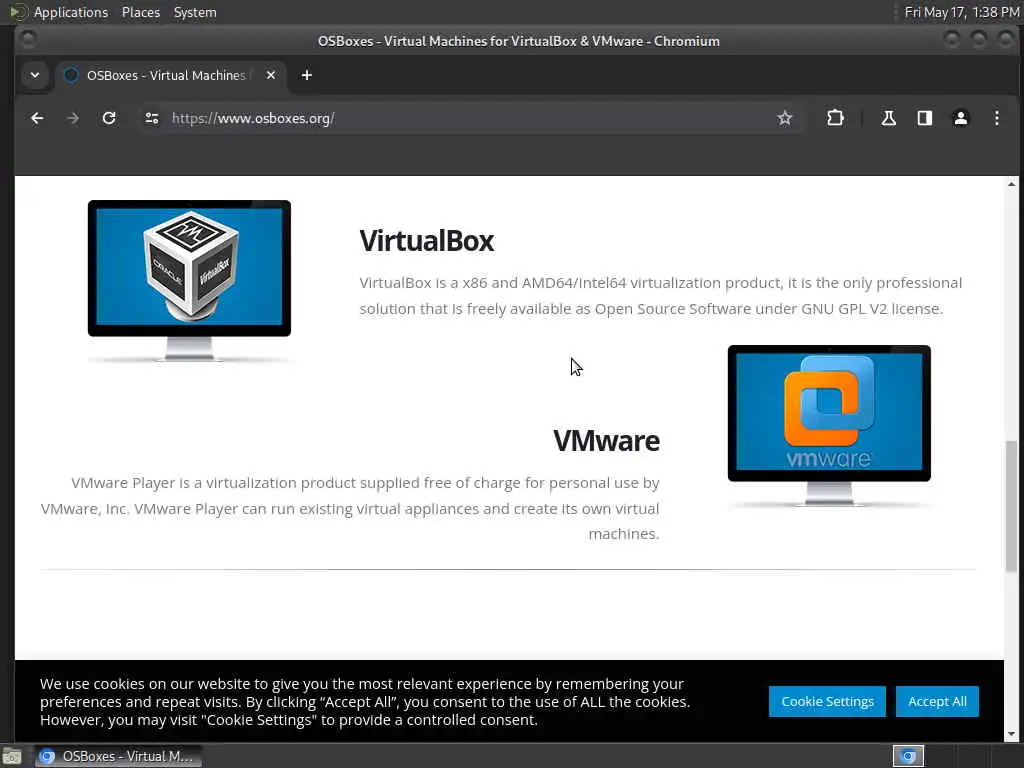This screenshot has height=768, width=1024.
Task: Click the scrollbar up arrow
Action: [1011, 184]
